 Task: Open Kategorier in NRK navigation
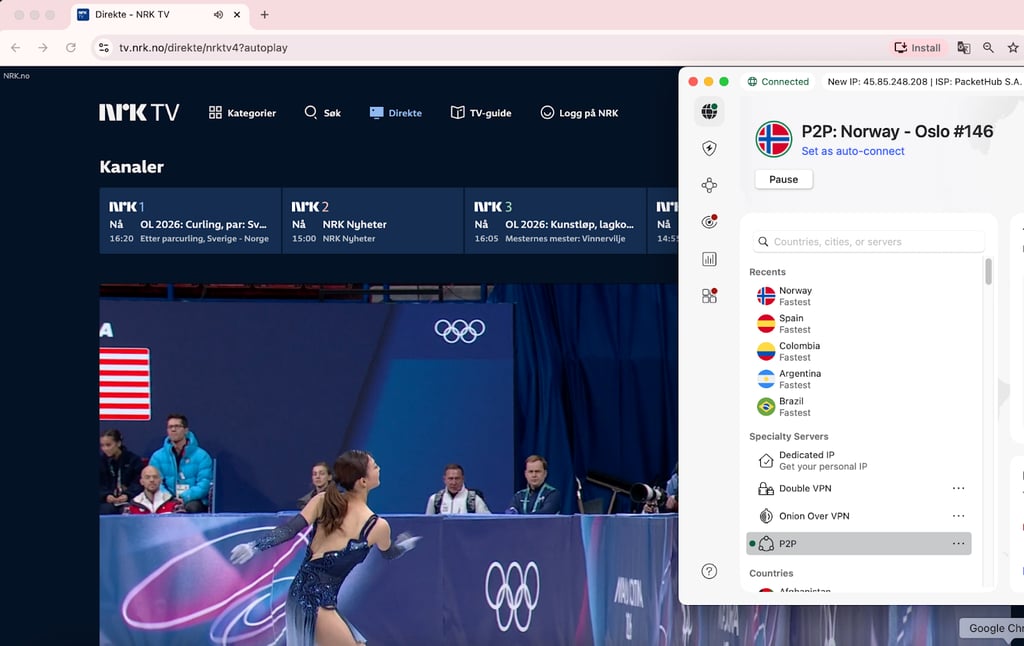[242, 112]
